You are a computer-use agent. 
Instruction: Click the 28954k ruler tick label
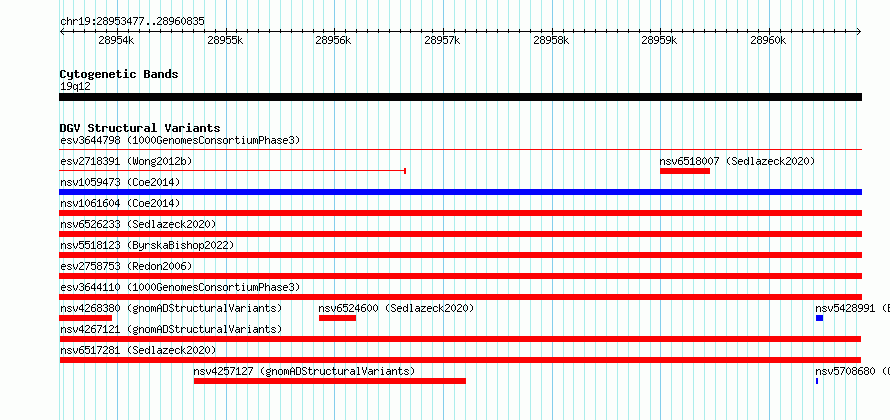pyautogui.click(x=116, y=40)
